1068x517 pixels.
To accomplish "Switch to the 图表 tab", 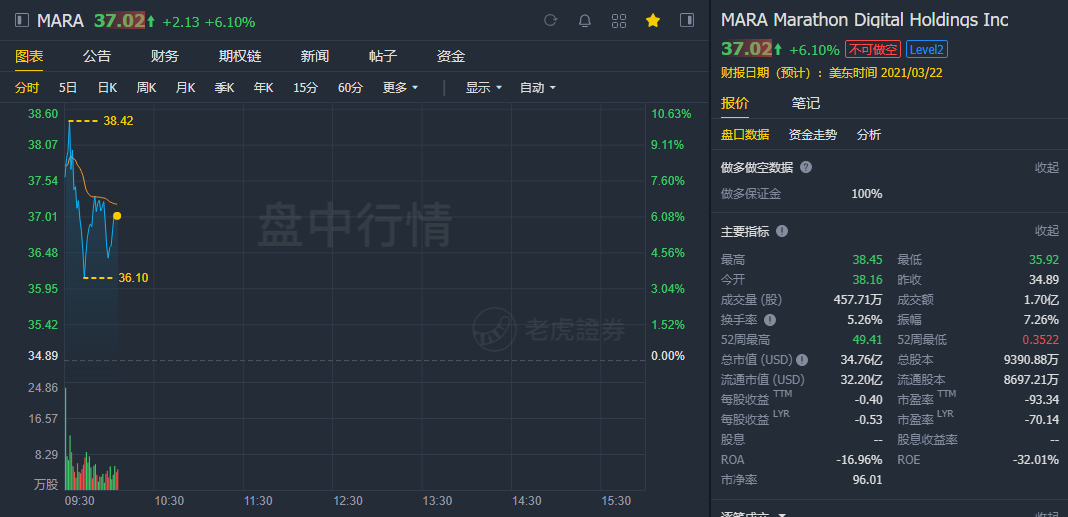I will click(x=29, y=56).
